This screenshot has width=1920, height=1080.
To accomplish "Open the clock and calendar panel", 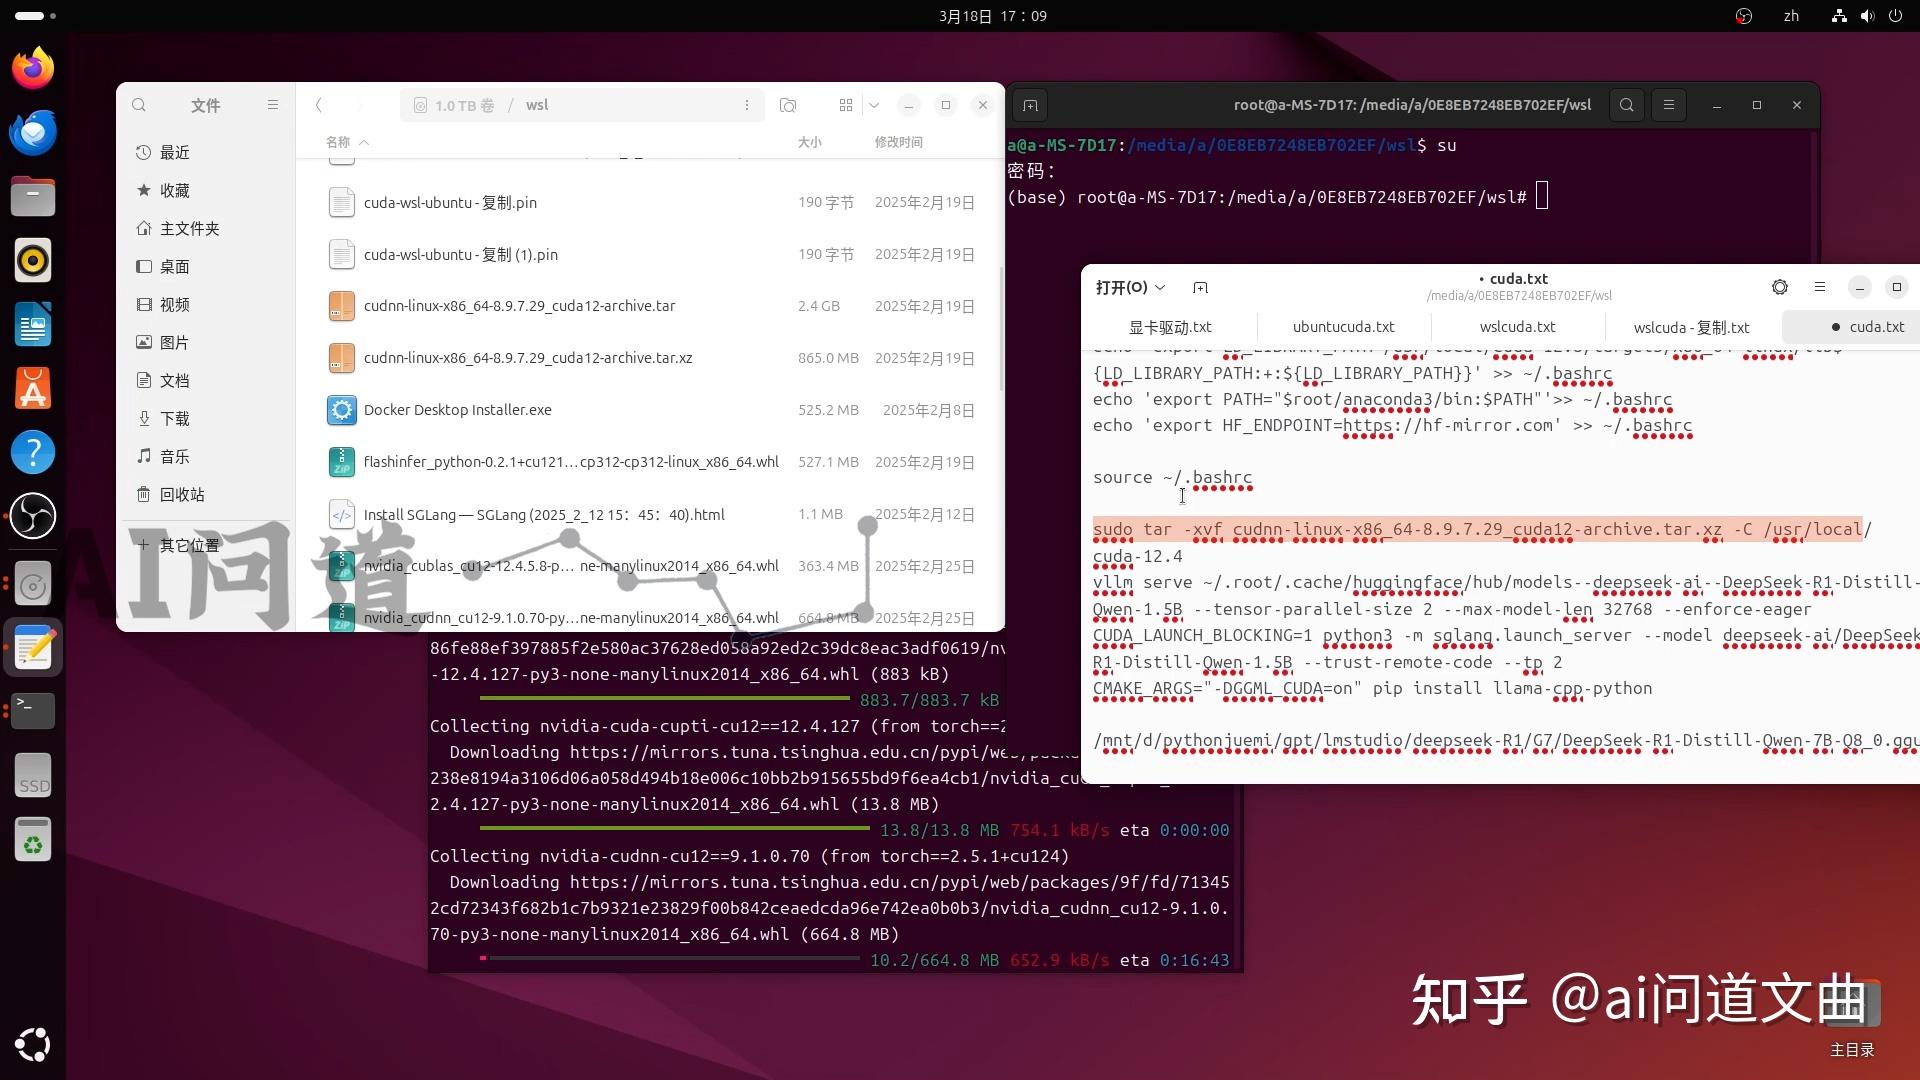I will pos(992,16).
